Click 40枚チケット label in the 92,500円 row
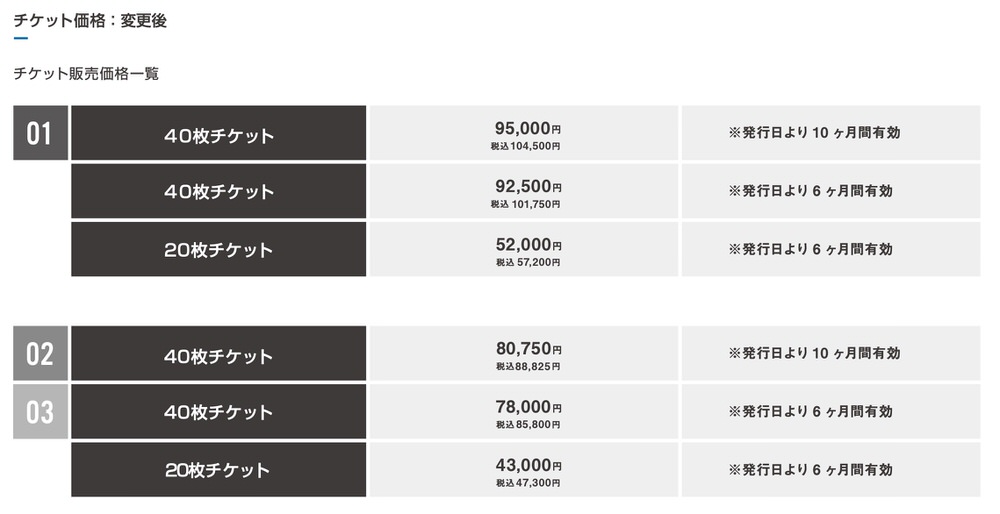 pos(219,192)
